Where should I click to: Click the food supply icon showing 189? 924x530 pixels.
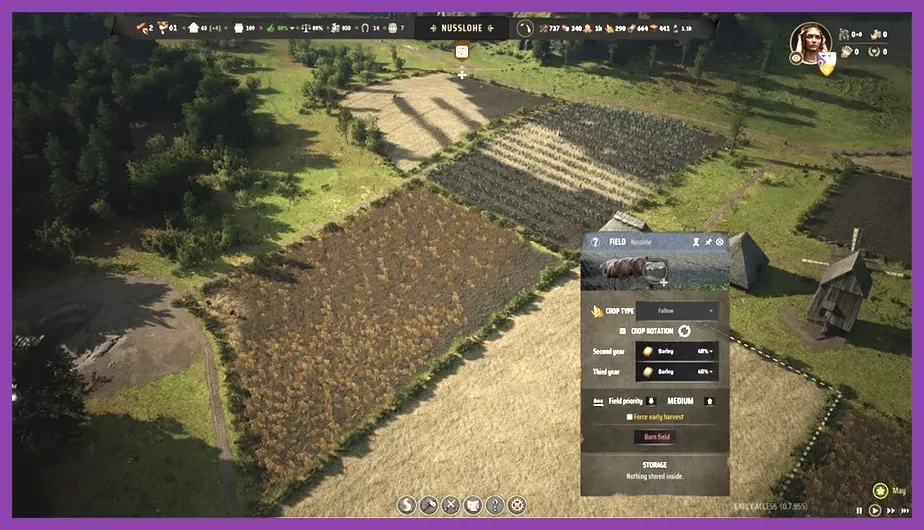[239, 28]
